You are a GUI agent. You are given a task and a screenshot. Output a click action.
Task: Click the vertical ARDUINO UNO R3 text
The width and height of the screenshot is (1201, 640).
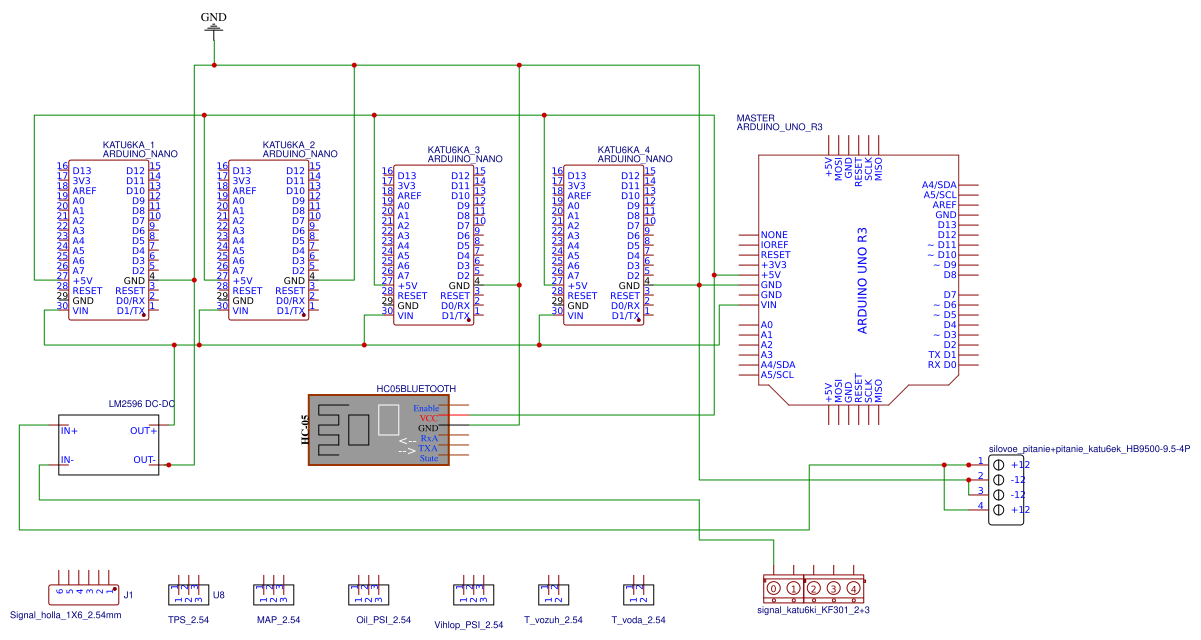click(862, 280)
